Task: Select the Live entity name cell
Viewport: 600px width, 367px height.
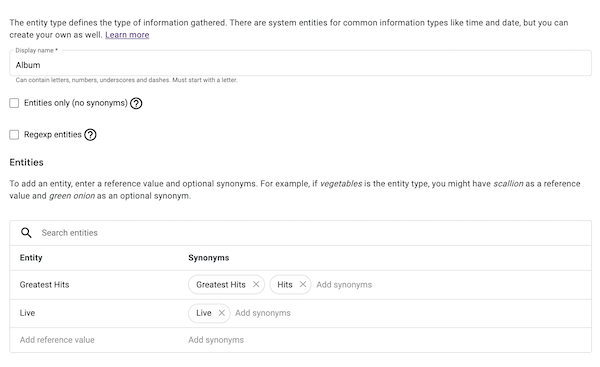Action: coord(27,313)
